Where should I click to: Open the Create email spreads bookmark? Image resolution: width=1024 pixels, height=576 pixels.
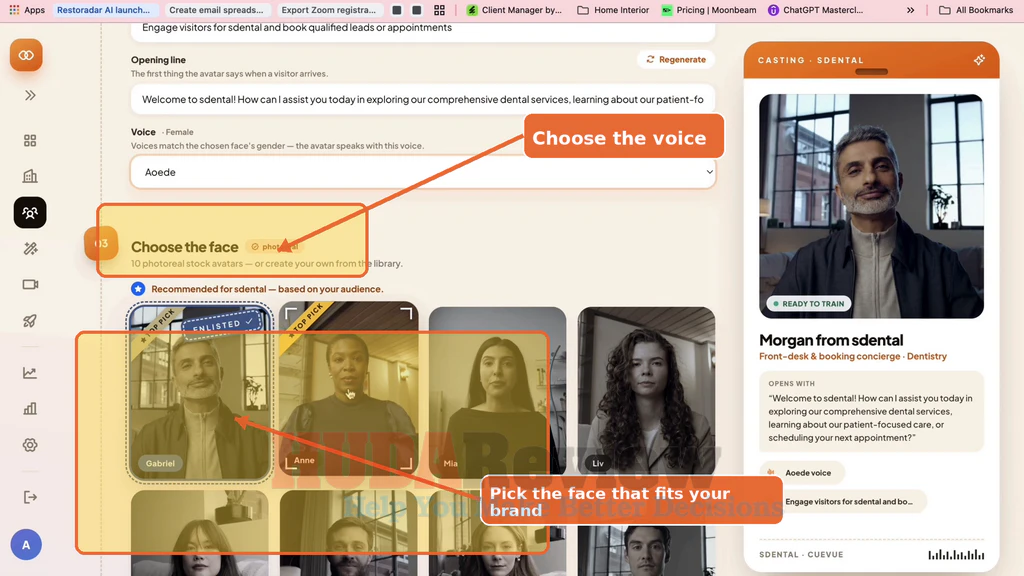click(x=216, y=10)
